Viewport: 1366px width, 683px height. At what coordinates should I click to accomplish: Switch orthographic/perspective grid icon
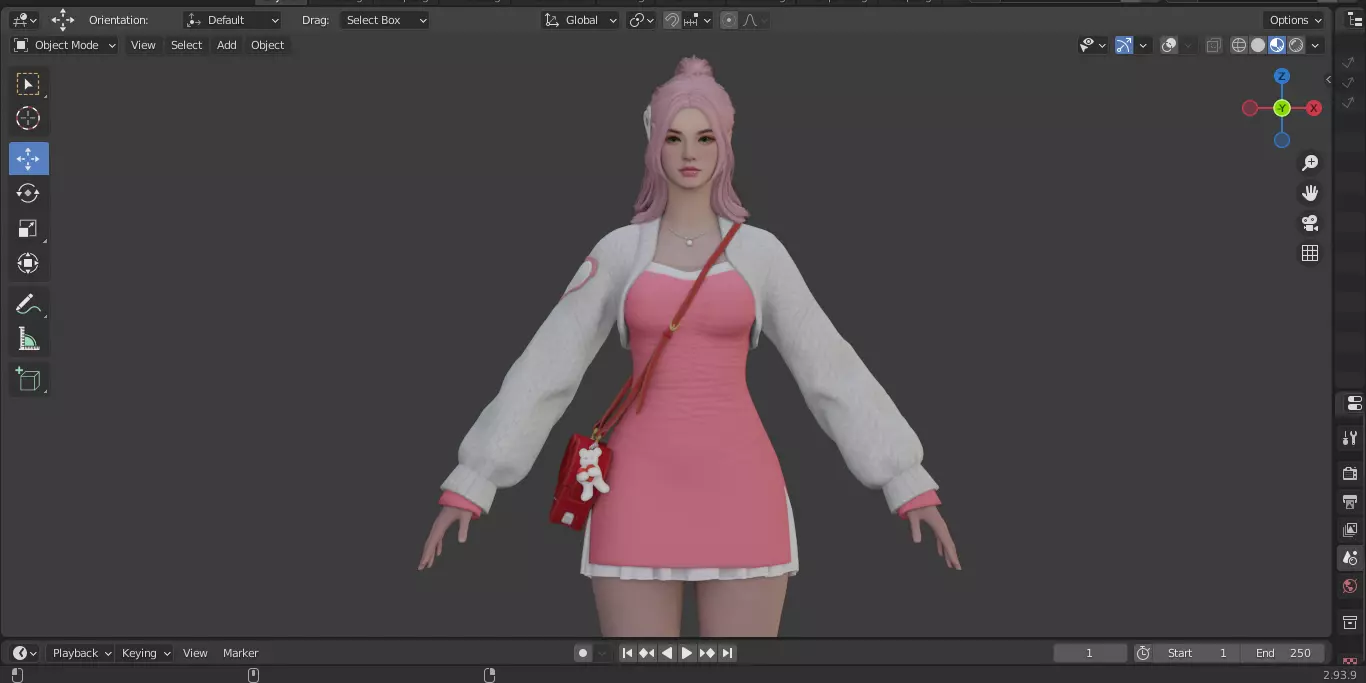click(x=1310, y=253)
